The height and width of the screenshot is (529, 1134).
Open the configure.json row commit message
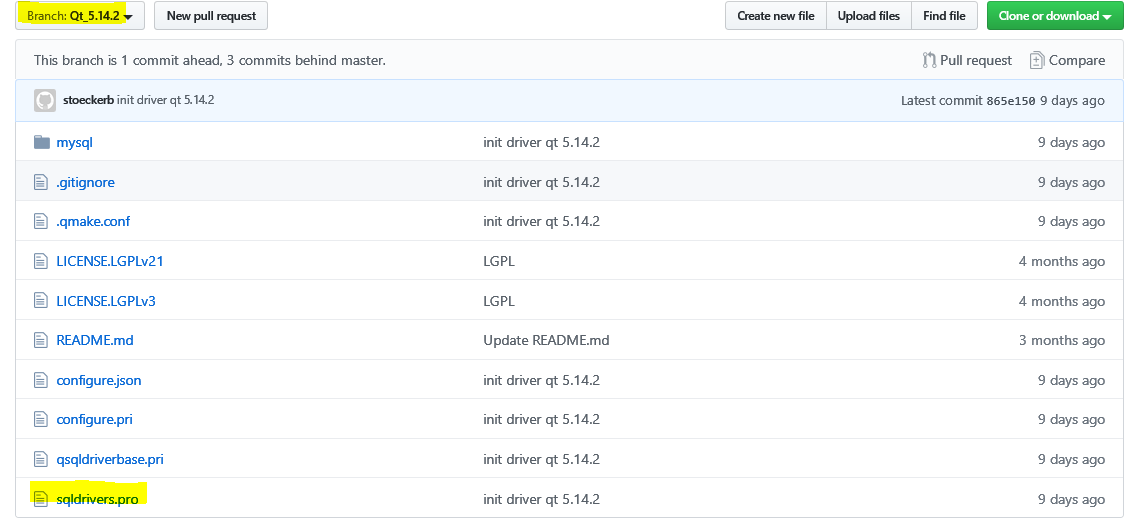pyautogui.click(x=541, y=380)
